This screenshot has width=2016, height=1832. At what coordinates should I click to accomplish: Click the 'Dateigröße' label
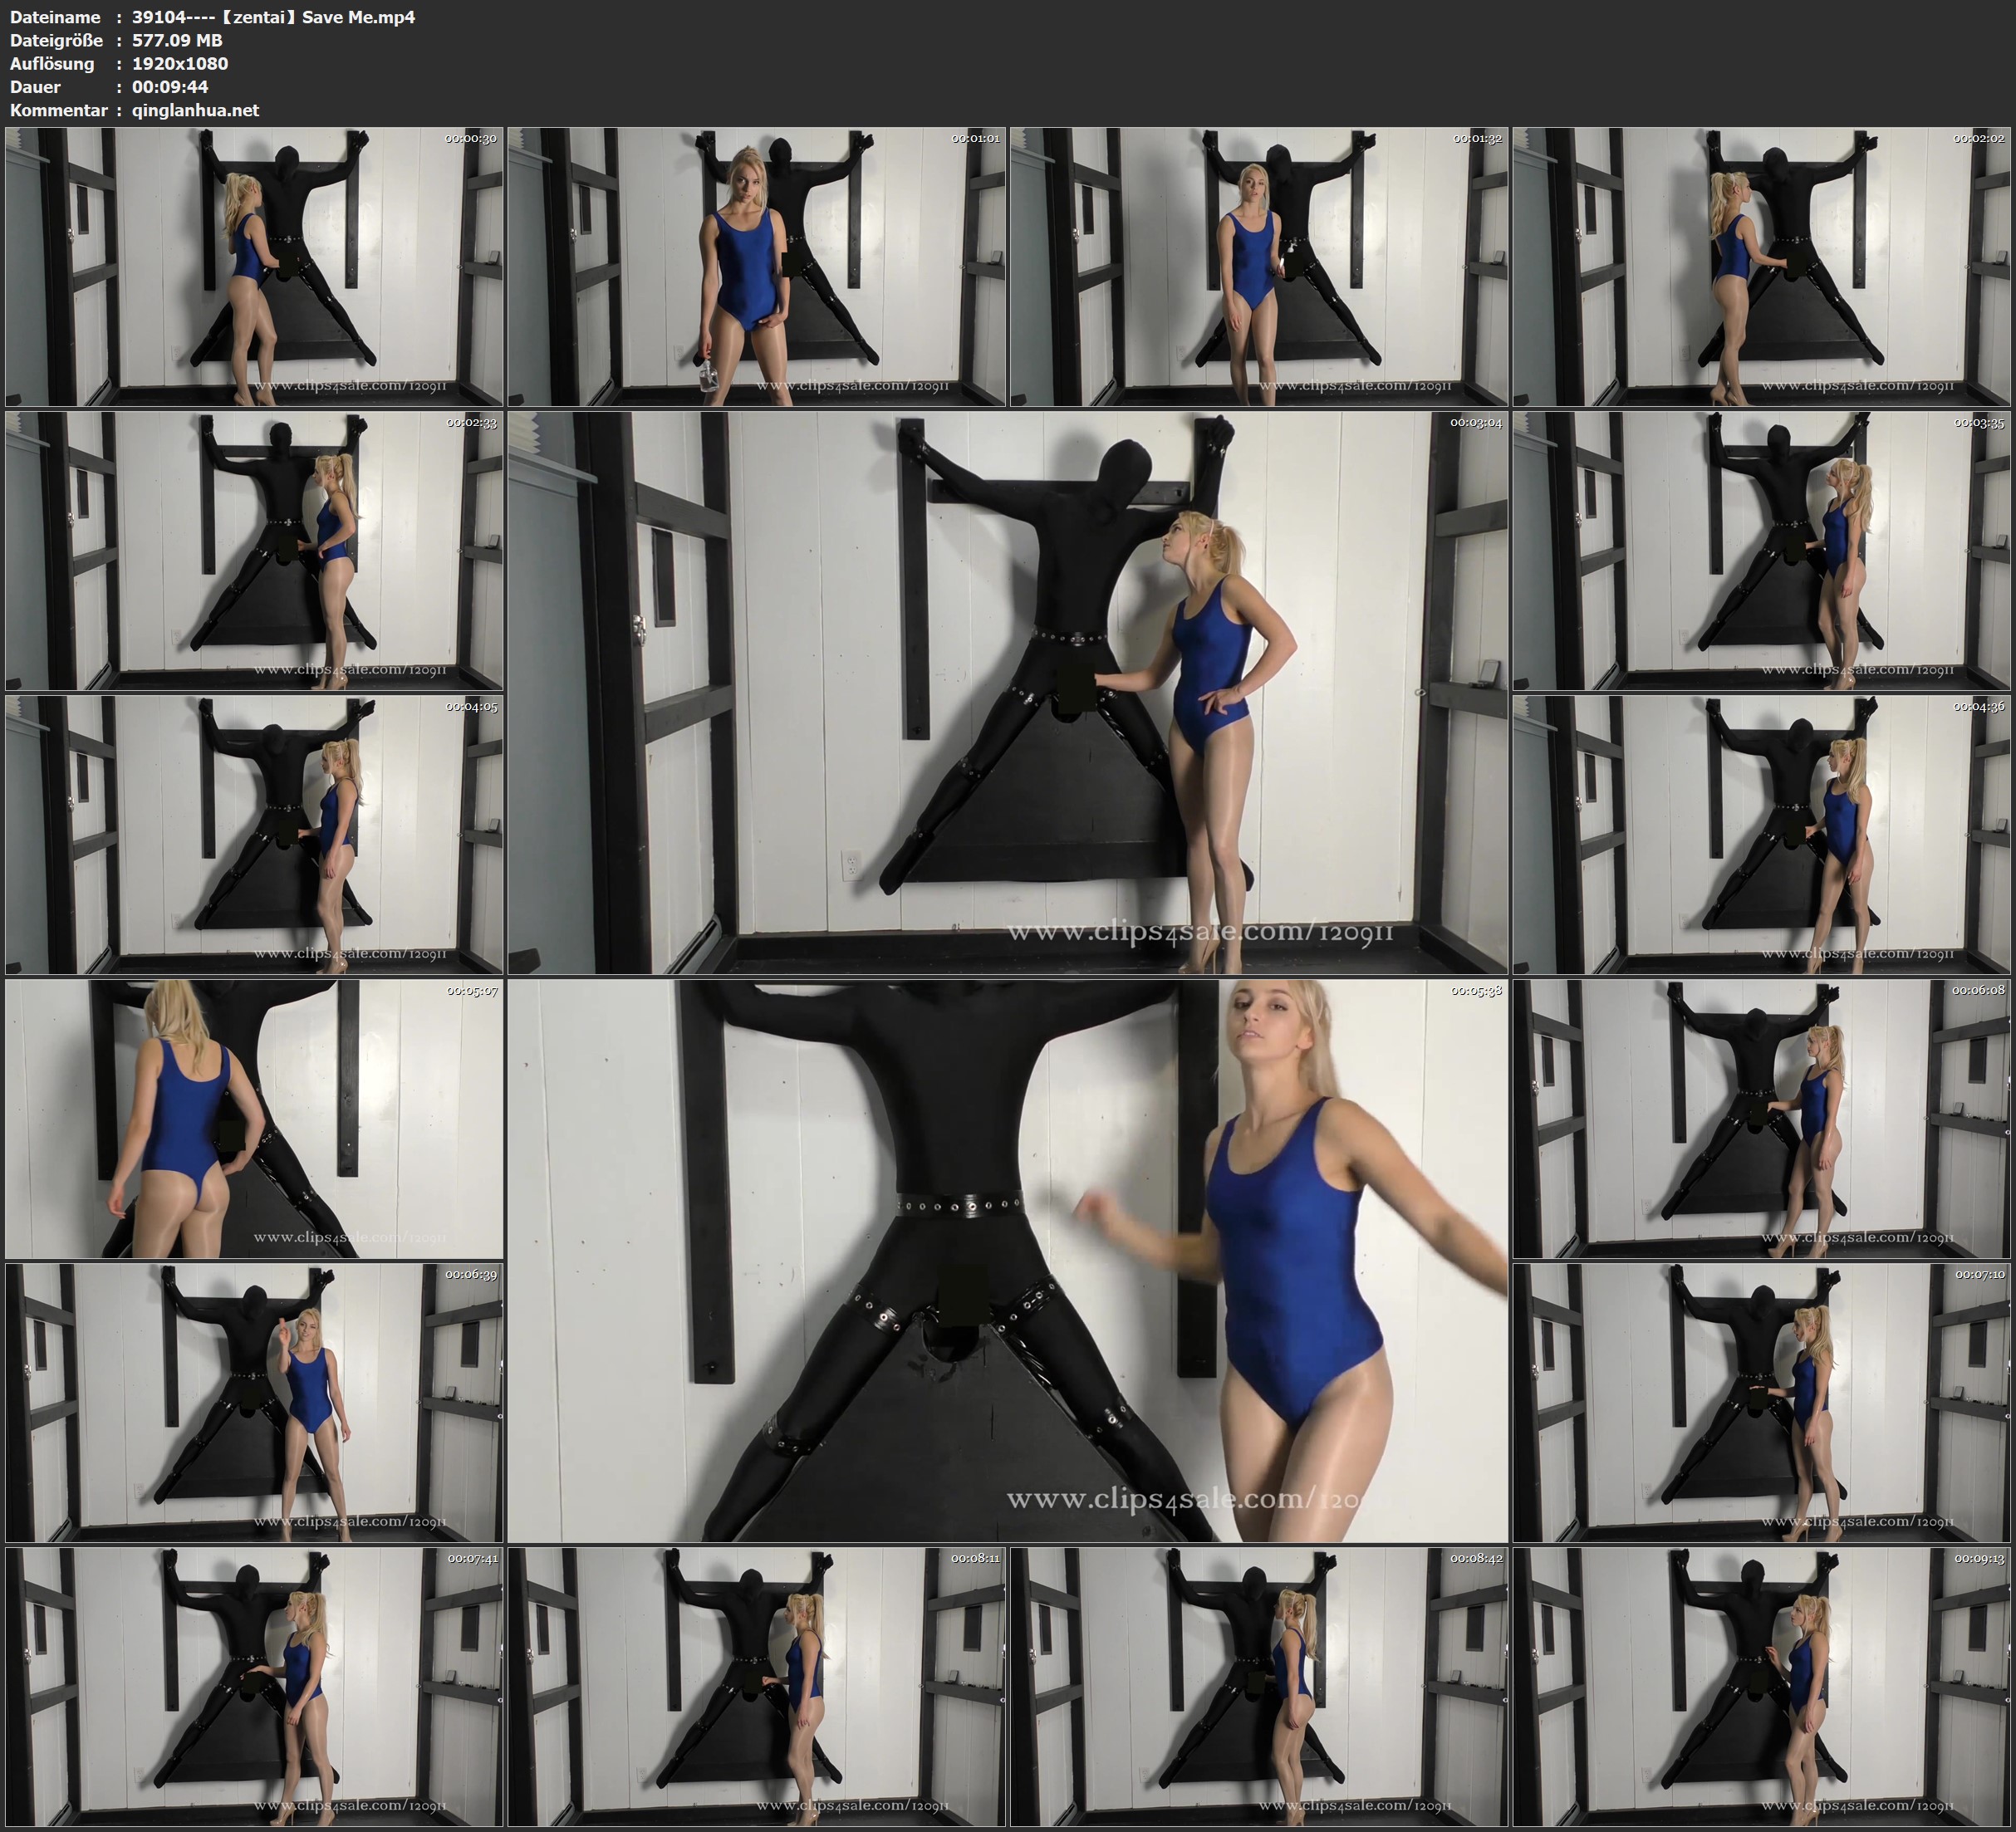(x=56, y=40)
